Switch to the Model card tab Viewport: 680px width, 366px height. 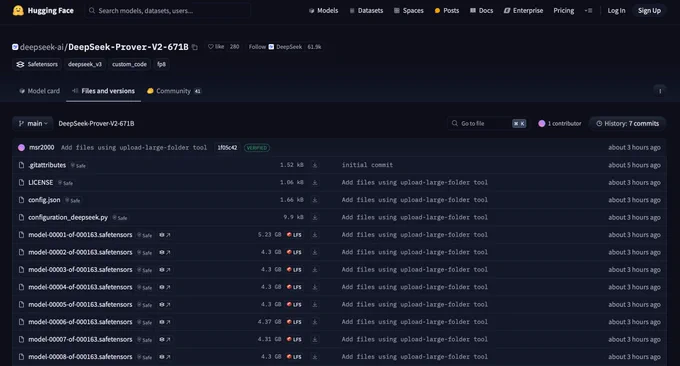pos(39,91)
